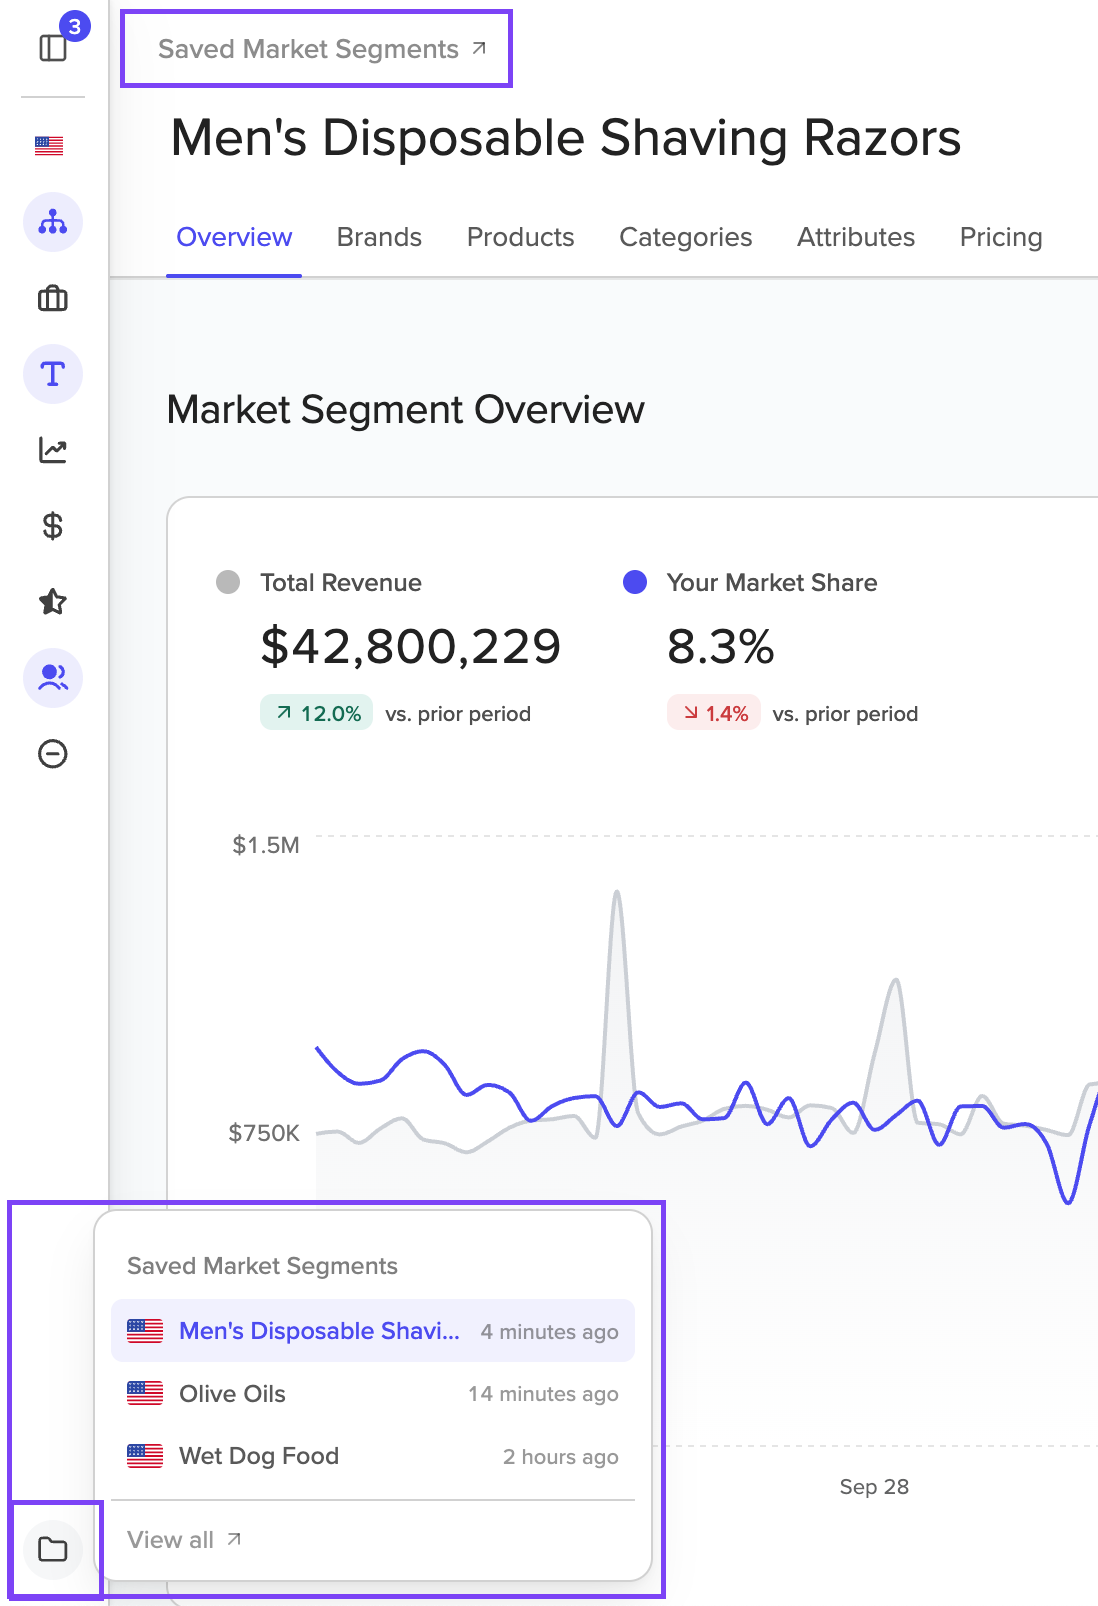Go to the Categories tab
1098x1606 pixels.
point(686,237)
